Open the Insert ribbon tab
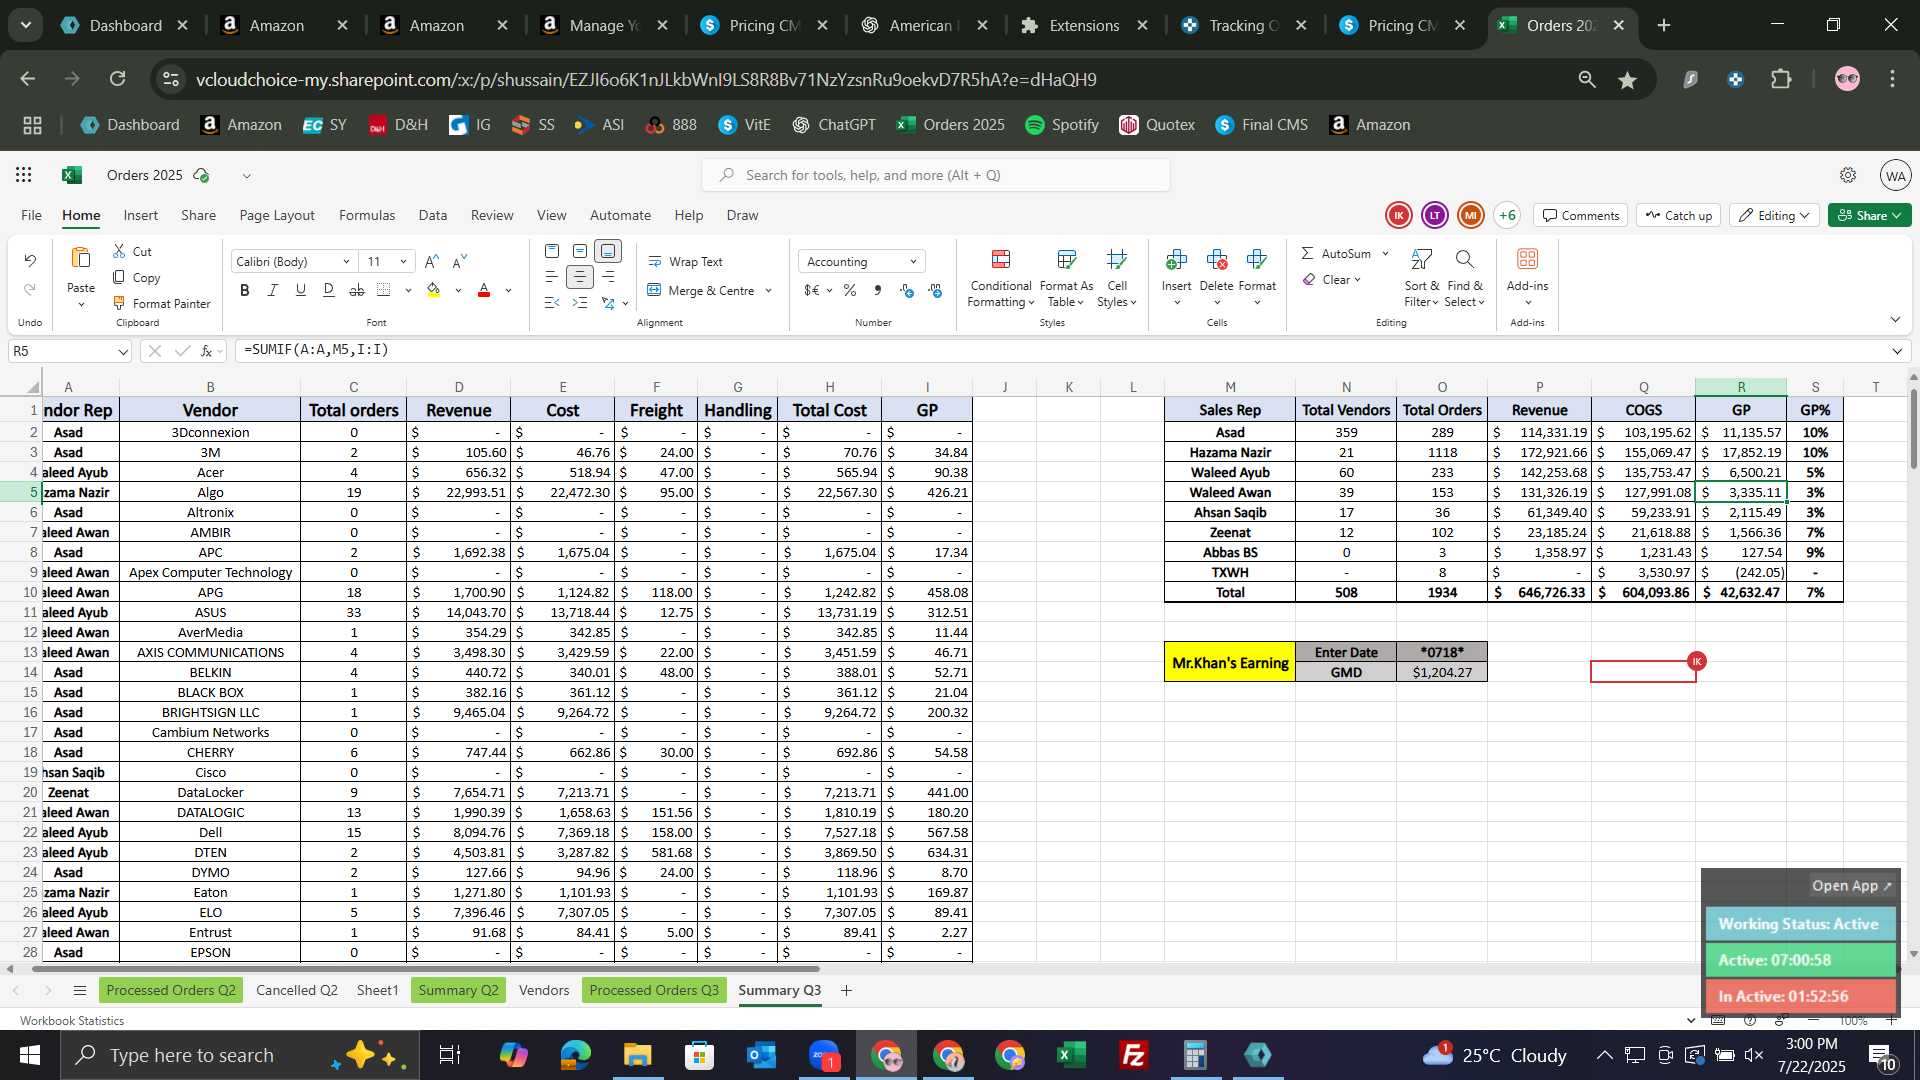The height and width of the screenshot is (1080, 1920). click(x=141, y=215)
